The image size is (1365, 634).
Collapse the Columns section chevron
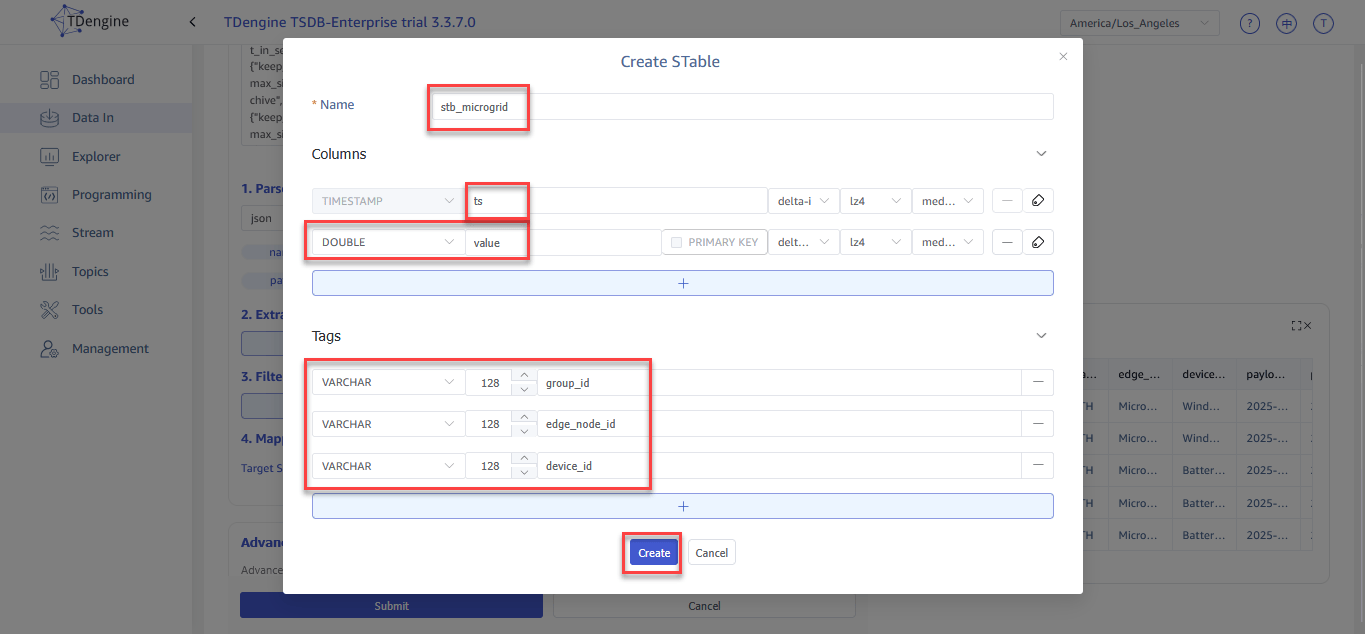click(1041, 154)
